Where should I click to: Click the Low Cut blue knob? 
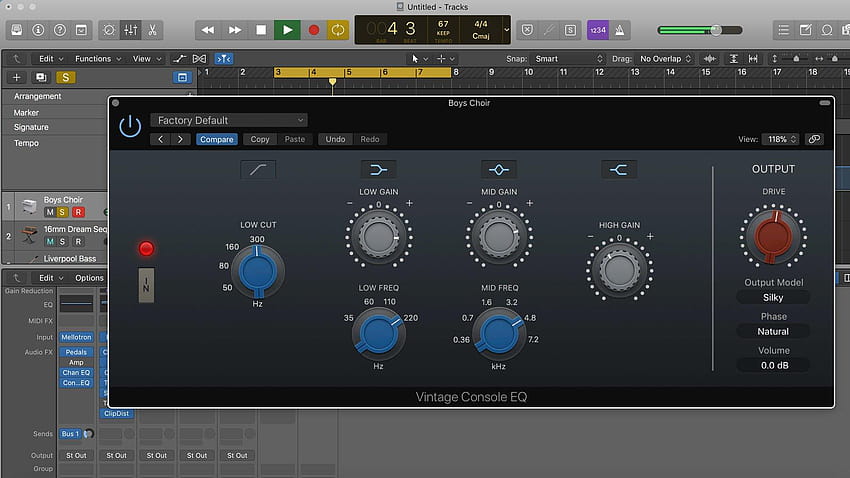point(258,272)
